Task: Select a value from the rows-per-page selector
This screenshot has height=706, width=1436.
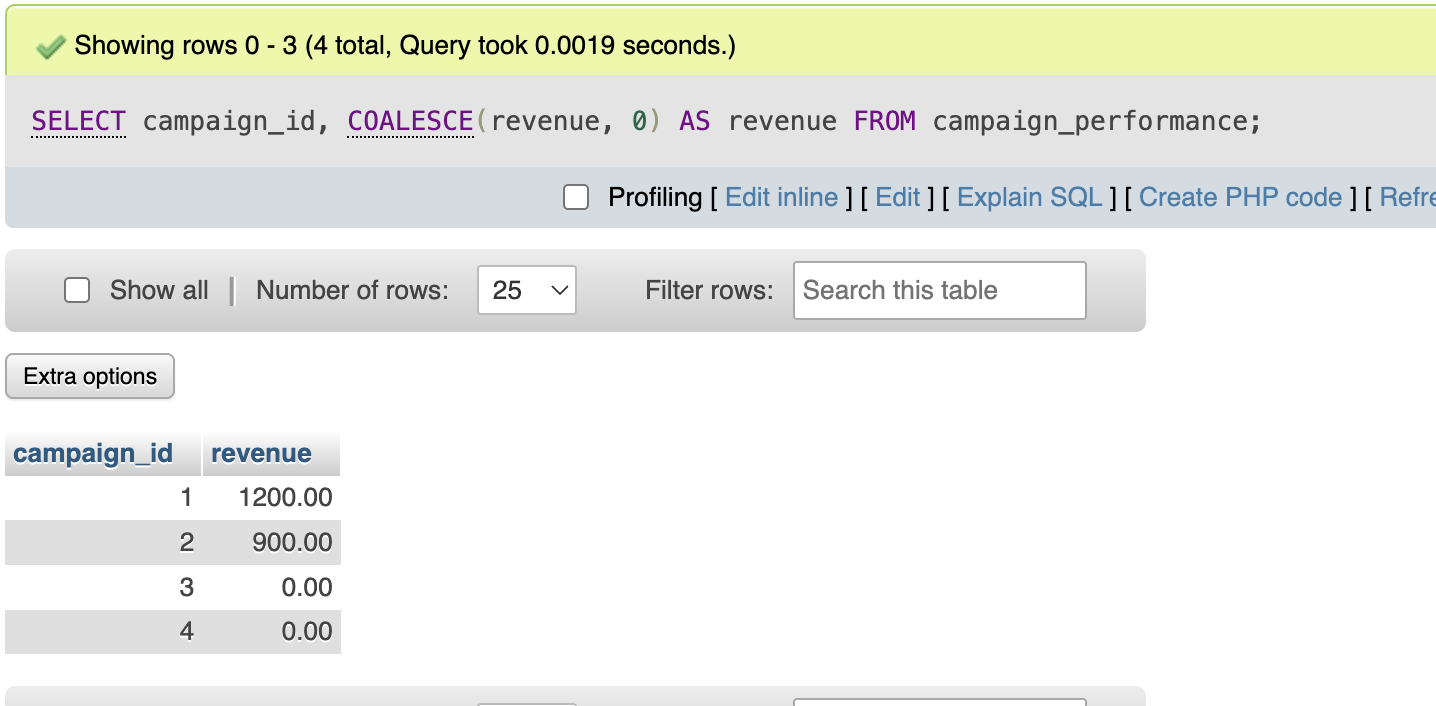Action: [526, 290]
